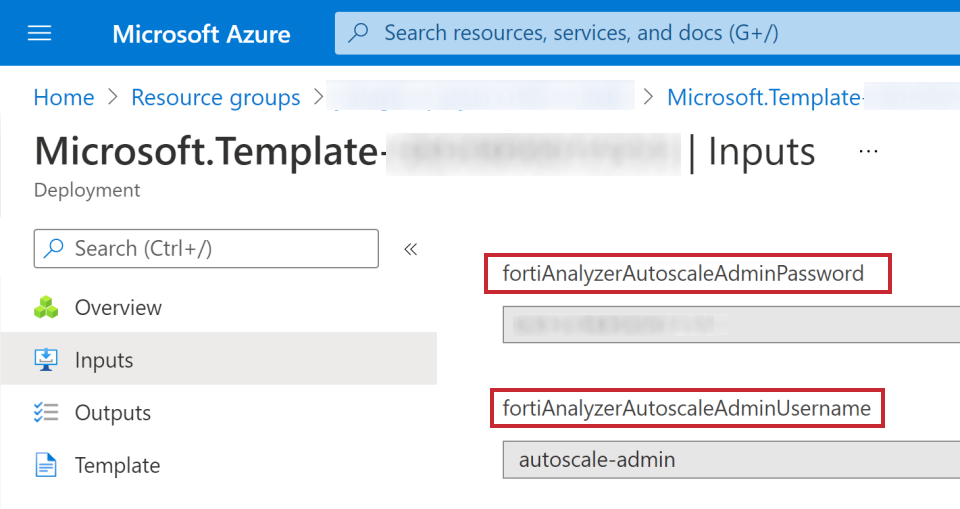Focus the sidebar Search (Ctrl+/) field
Image resolution: width=960 pixels, height=509 pixels.
click(206, 249)
